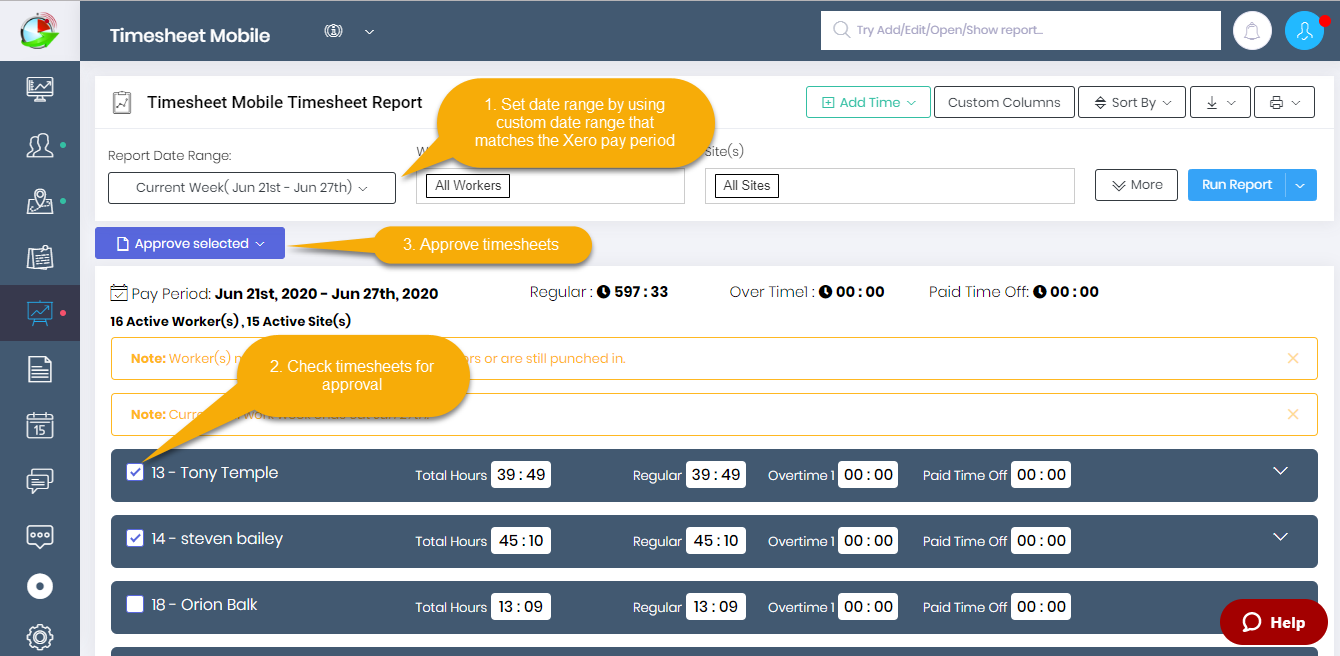Click the name 18 - Orion Balk

tap(204, 605)
